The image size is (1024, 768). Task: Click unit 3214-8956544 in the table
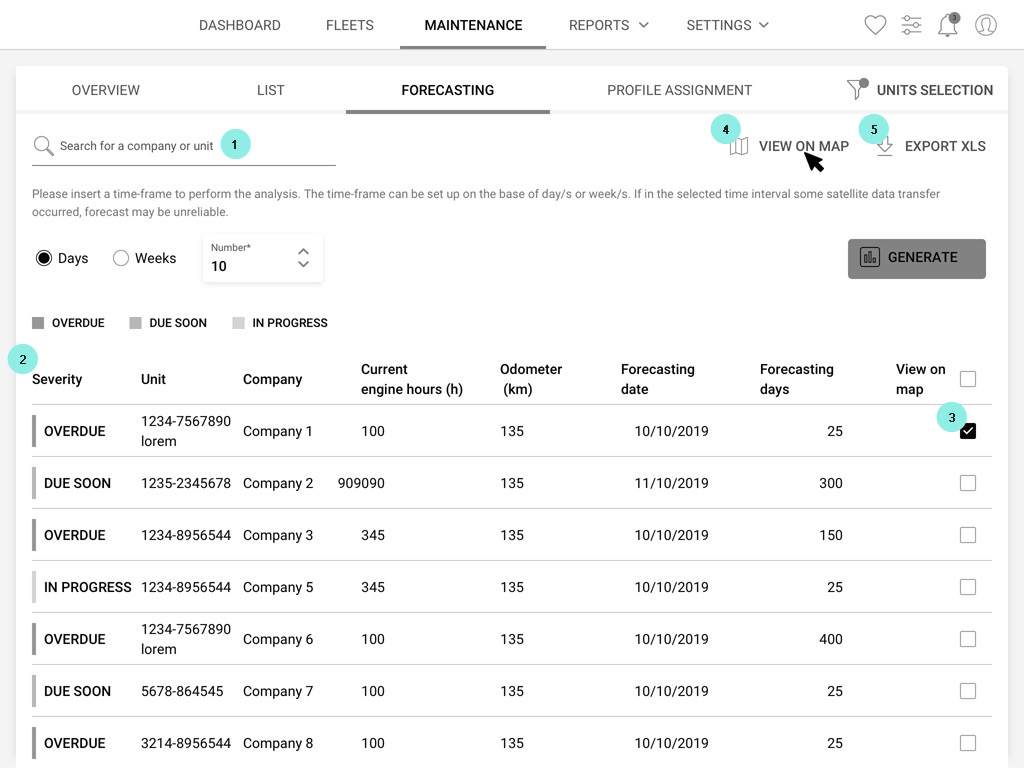185,743
